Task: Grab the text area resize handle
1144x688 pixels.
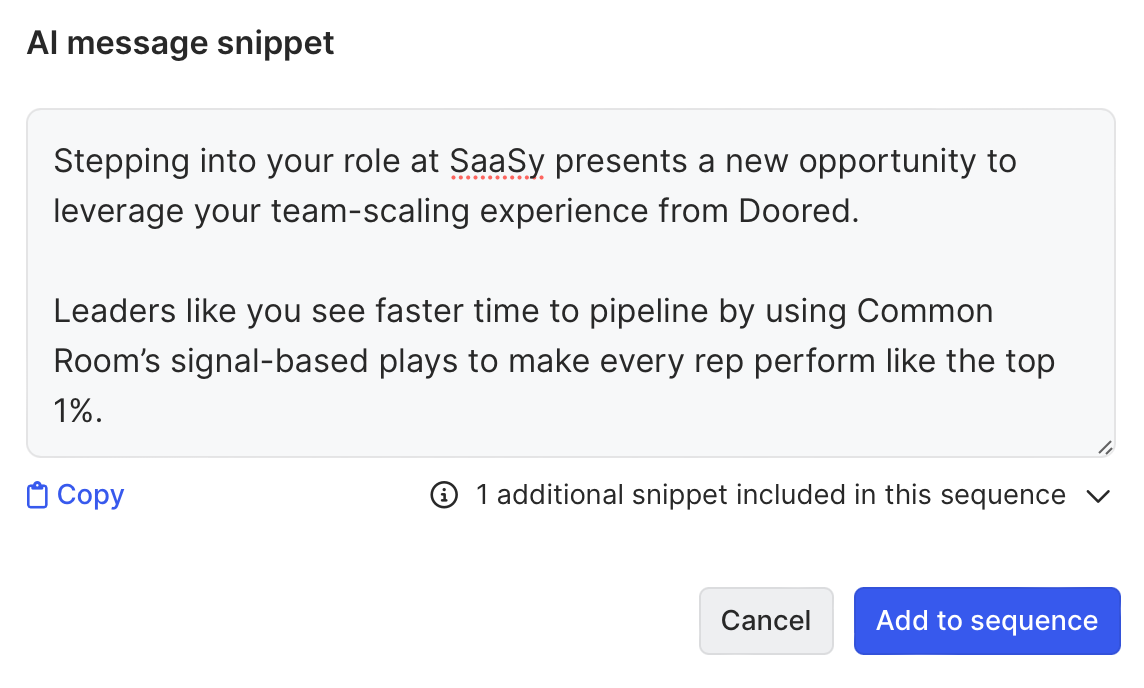Action: 1104,448
